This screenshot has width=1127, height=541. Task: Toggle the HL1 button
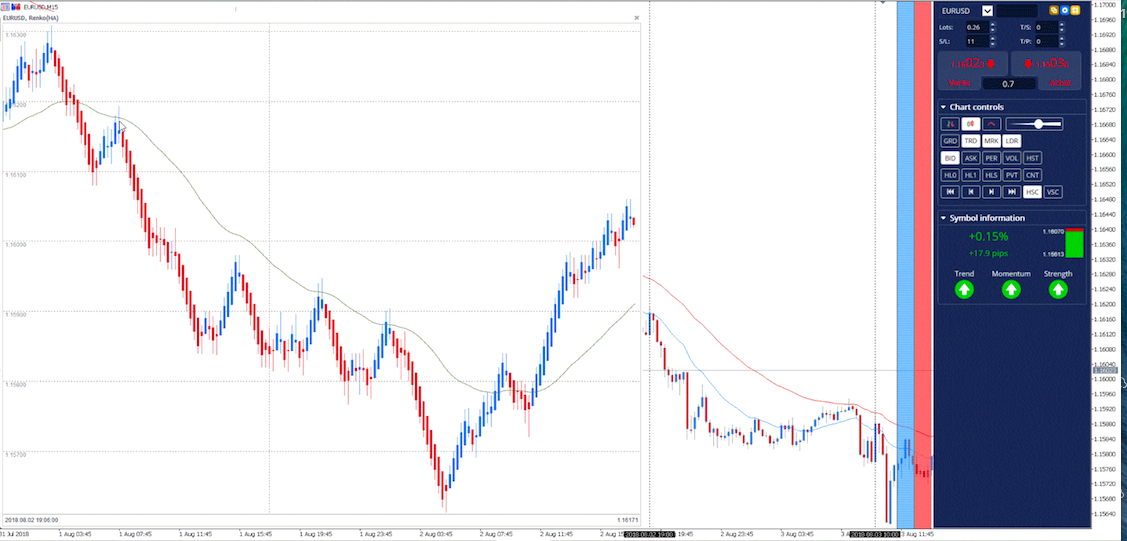pyautogui.click(x=971, y=175)
